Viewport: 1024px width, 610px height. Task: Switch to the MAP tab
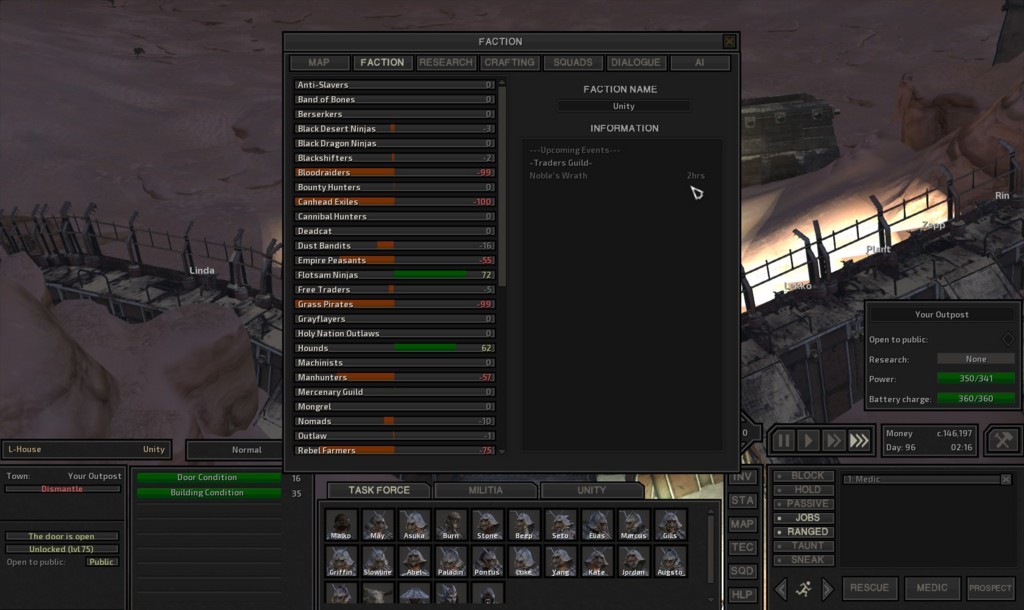point(319,63)
